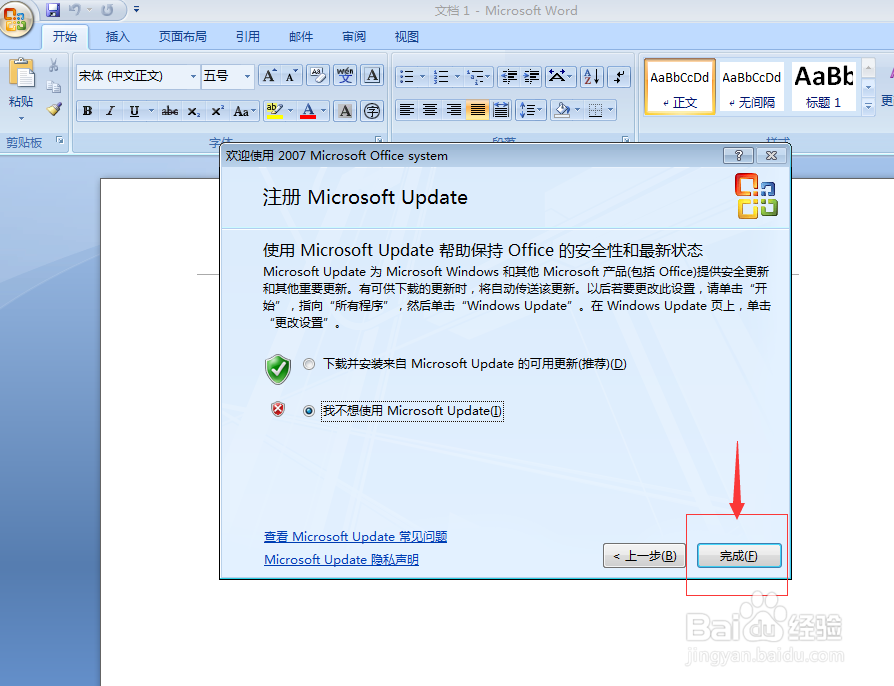The width and height of the screenshot is (894, 686).
Task: Expand the styles gallery more arrow
Action: pos(868,106)
